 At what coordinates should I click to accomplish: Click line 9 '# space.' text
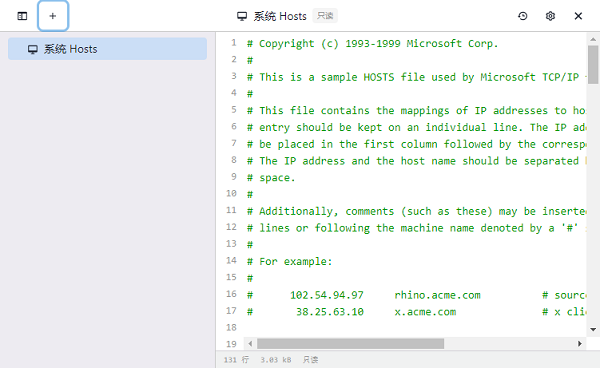[271, 178]
